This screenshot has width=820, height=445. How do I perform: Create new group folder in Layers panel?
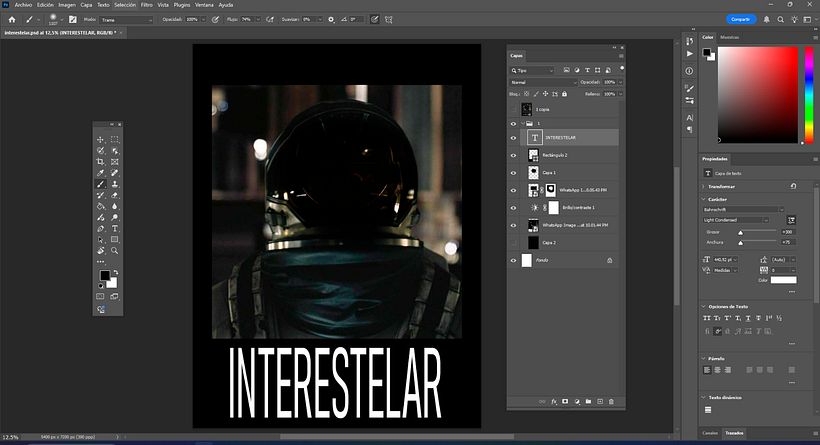point(588,402)
